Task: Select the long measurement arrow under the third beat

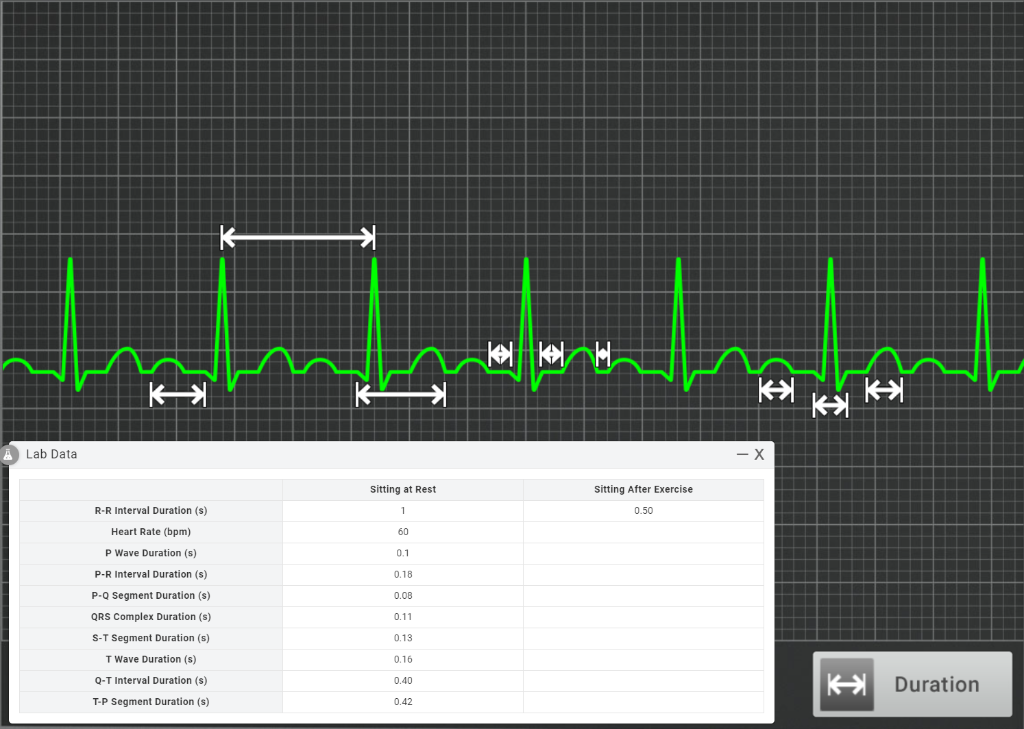Action: [x=400, y=395]
